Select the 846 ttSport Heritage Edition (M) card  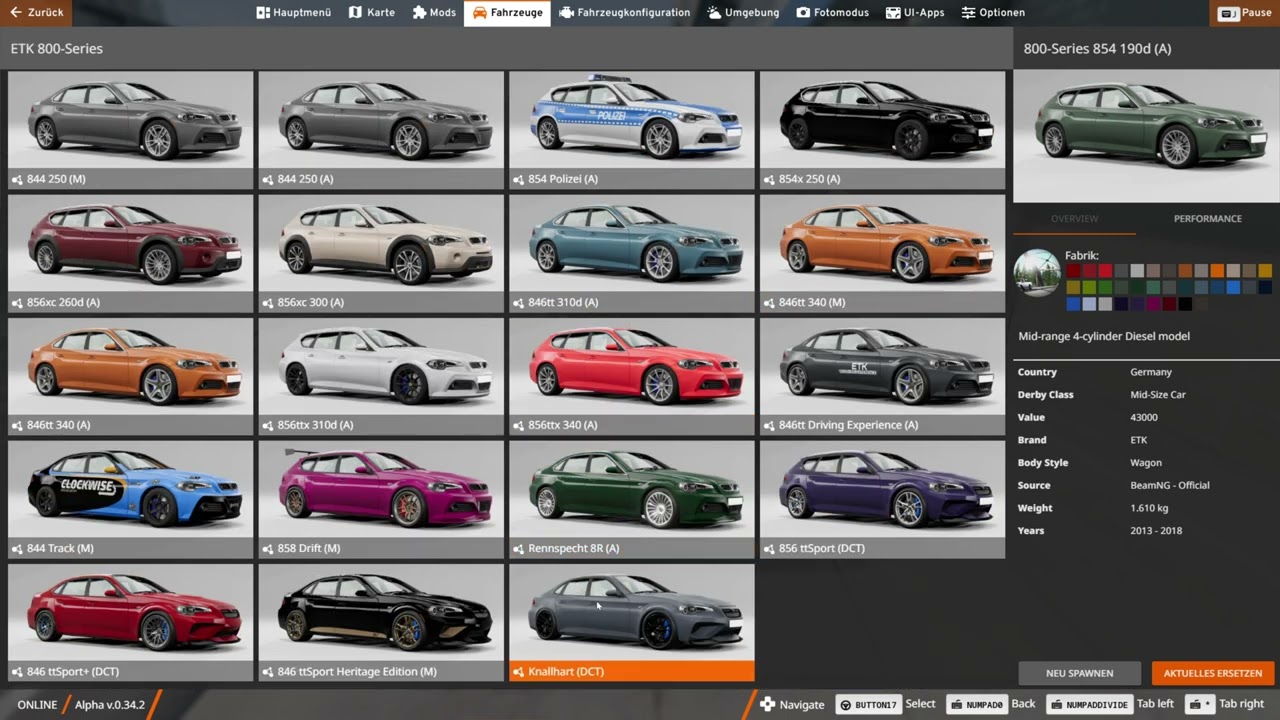click(381, 623)
